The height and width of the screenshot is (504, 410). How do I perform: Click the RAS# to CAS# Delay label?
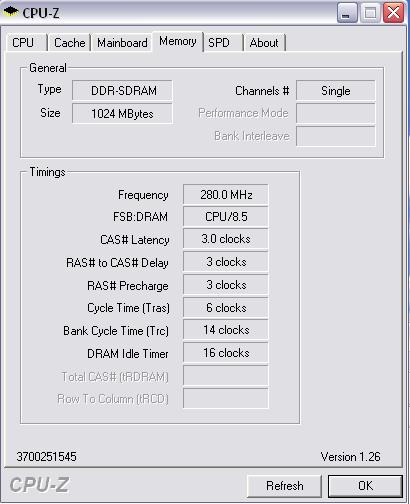tap(117, 263)
